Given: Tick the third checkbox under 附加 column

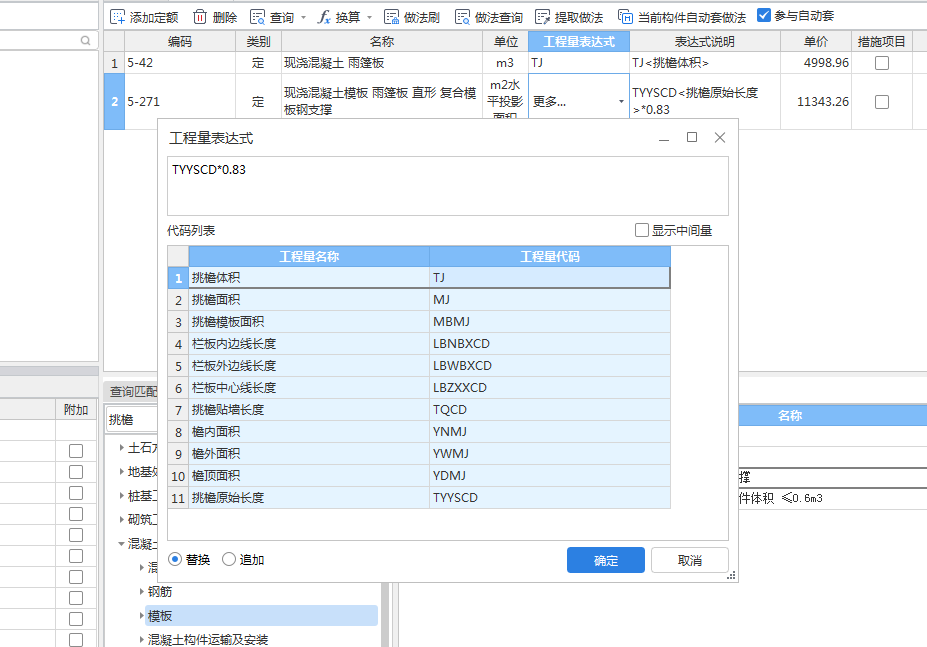Looking at the screenshot, I should 76,493.
